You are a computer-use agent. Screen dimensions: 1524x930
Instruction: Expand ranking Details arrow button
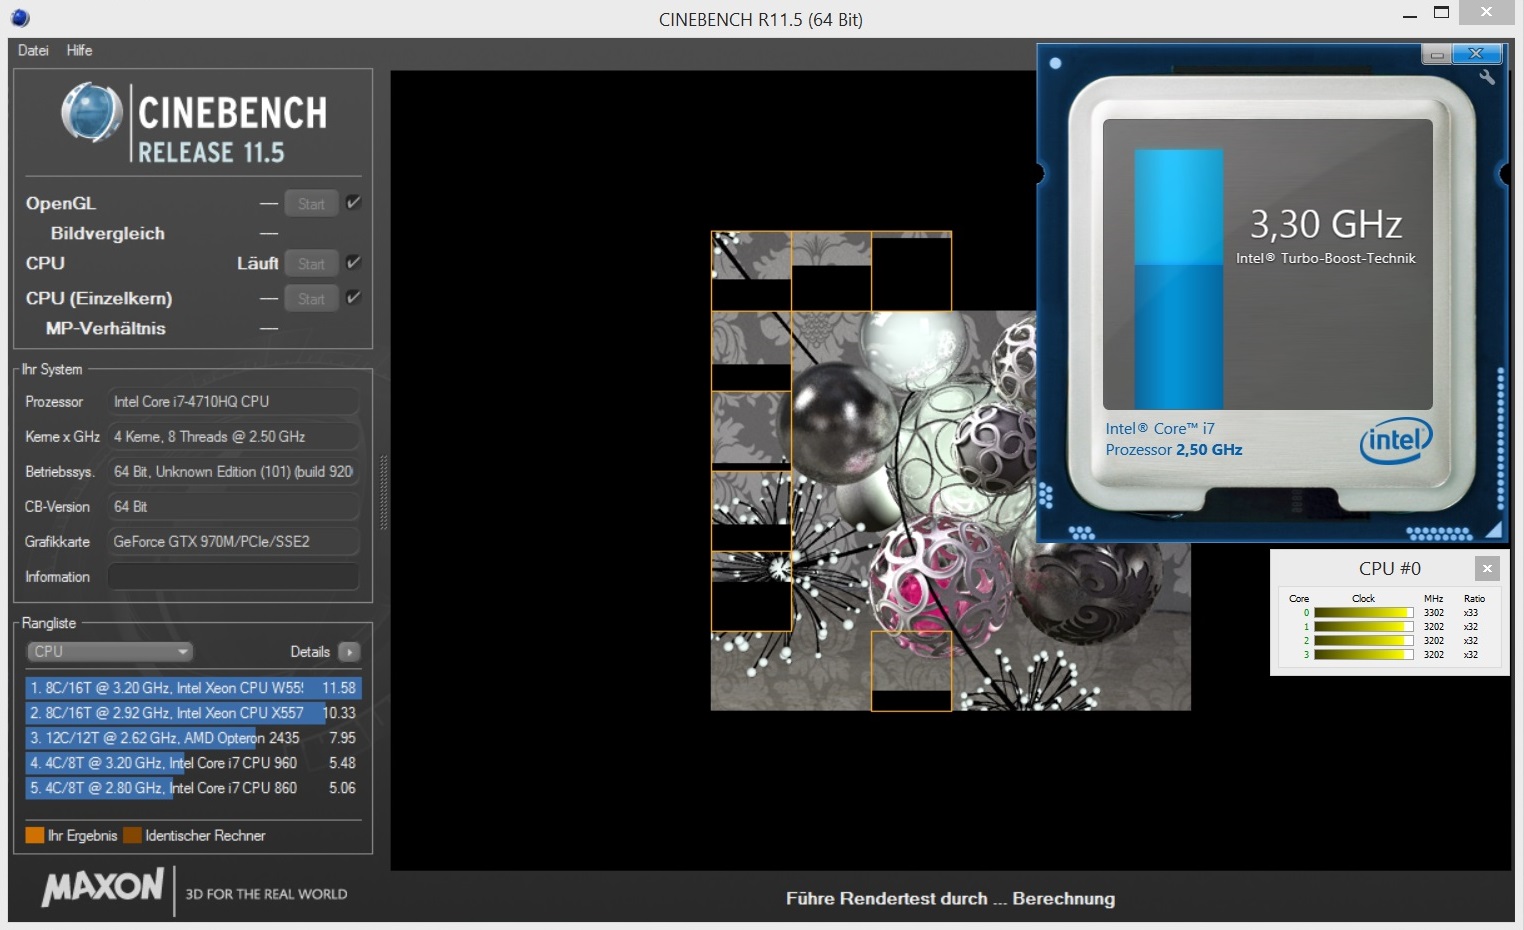(x=349, y=652)
